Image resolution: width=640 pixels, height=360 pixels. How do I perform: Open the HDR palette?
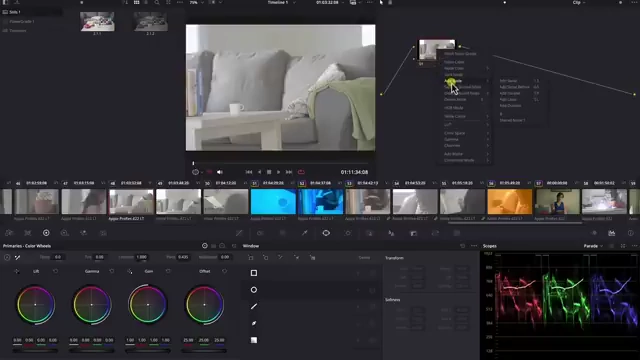(64, 233)
